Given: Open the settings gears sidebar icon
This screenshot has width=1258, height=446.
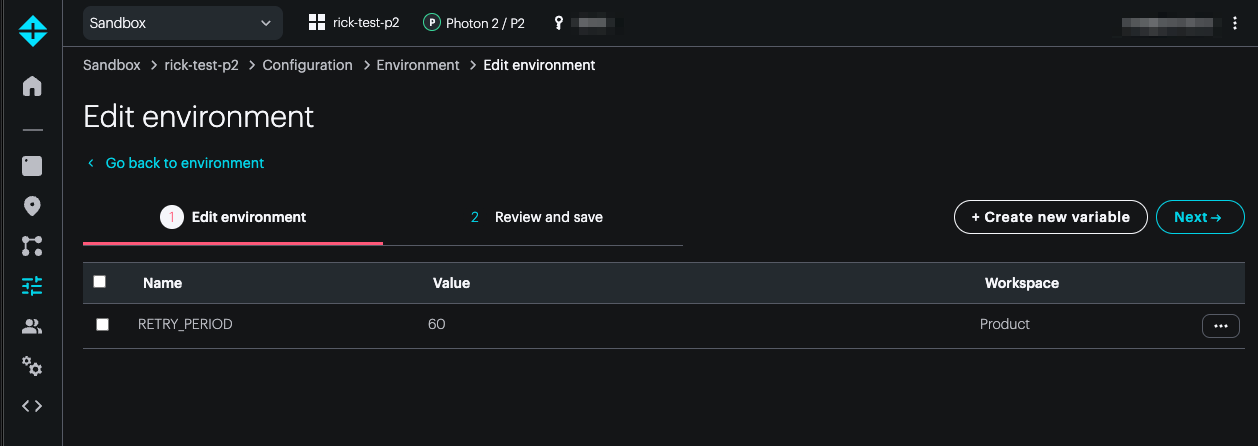Looking at the screenshot, I should [32, 366].
